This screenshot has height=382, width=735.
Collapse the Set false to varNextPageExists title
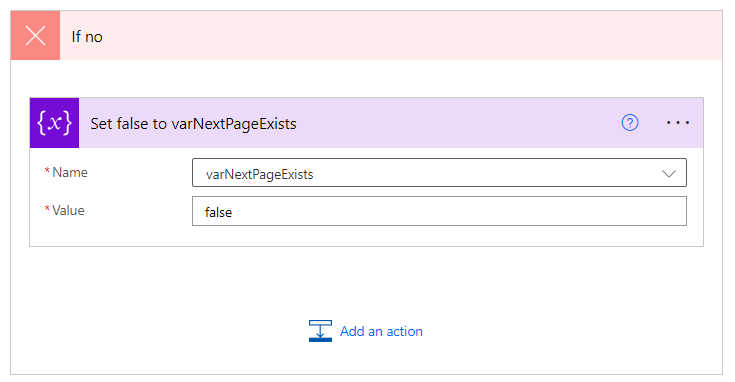(193, 124)
